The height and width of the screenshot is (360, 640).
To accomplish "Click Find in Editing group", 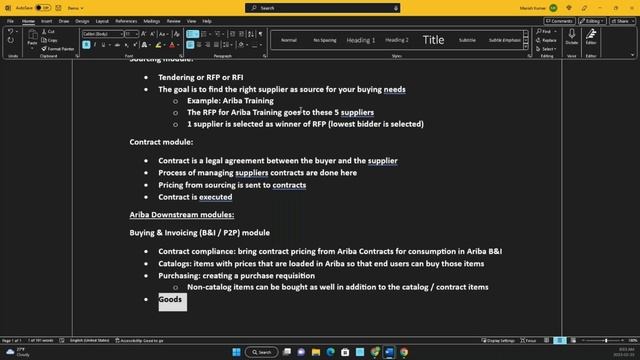I will pyautogui.click(x=546, y=31).
